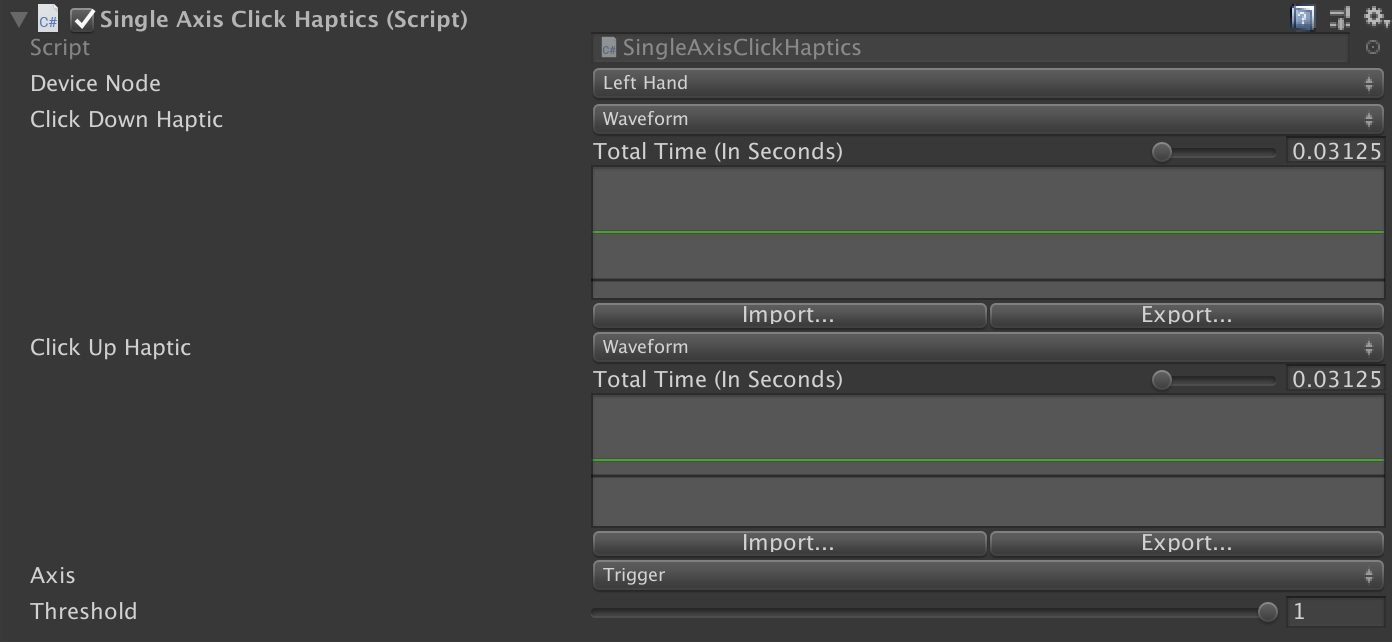The height and width of the screenshot is (642, 1392).
Task: Open the component help documentation icon
Action: pyautogui.click(x=1303, y=17)
